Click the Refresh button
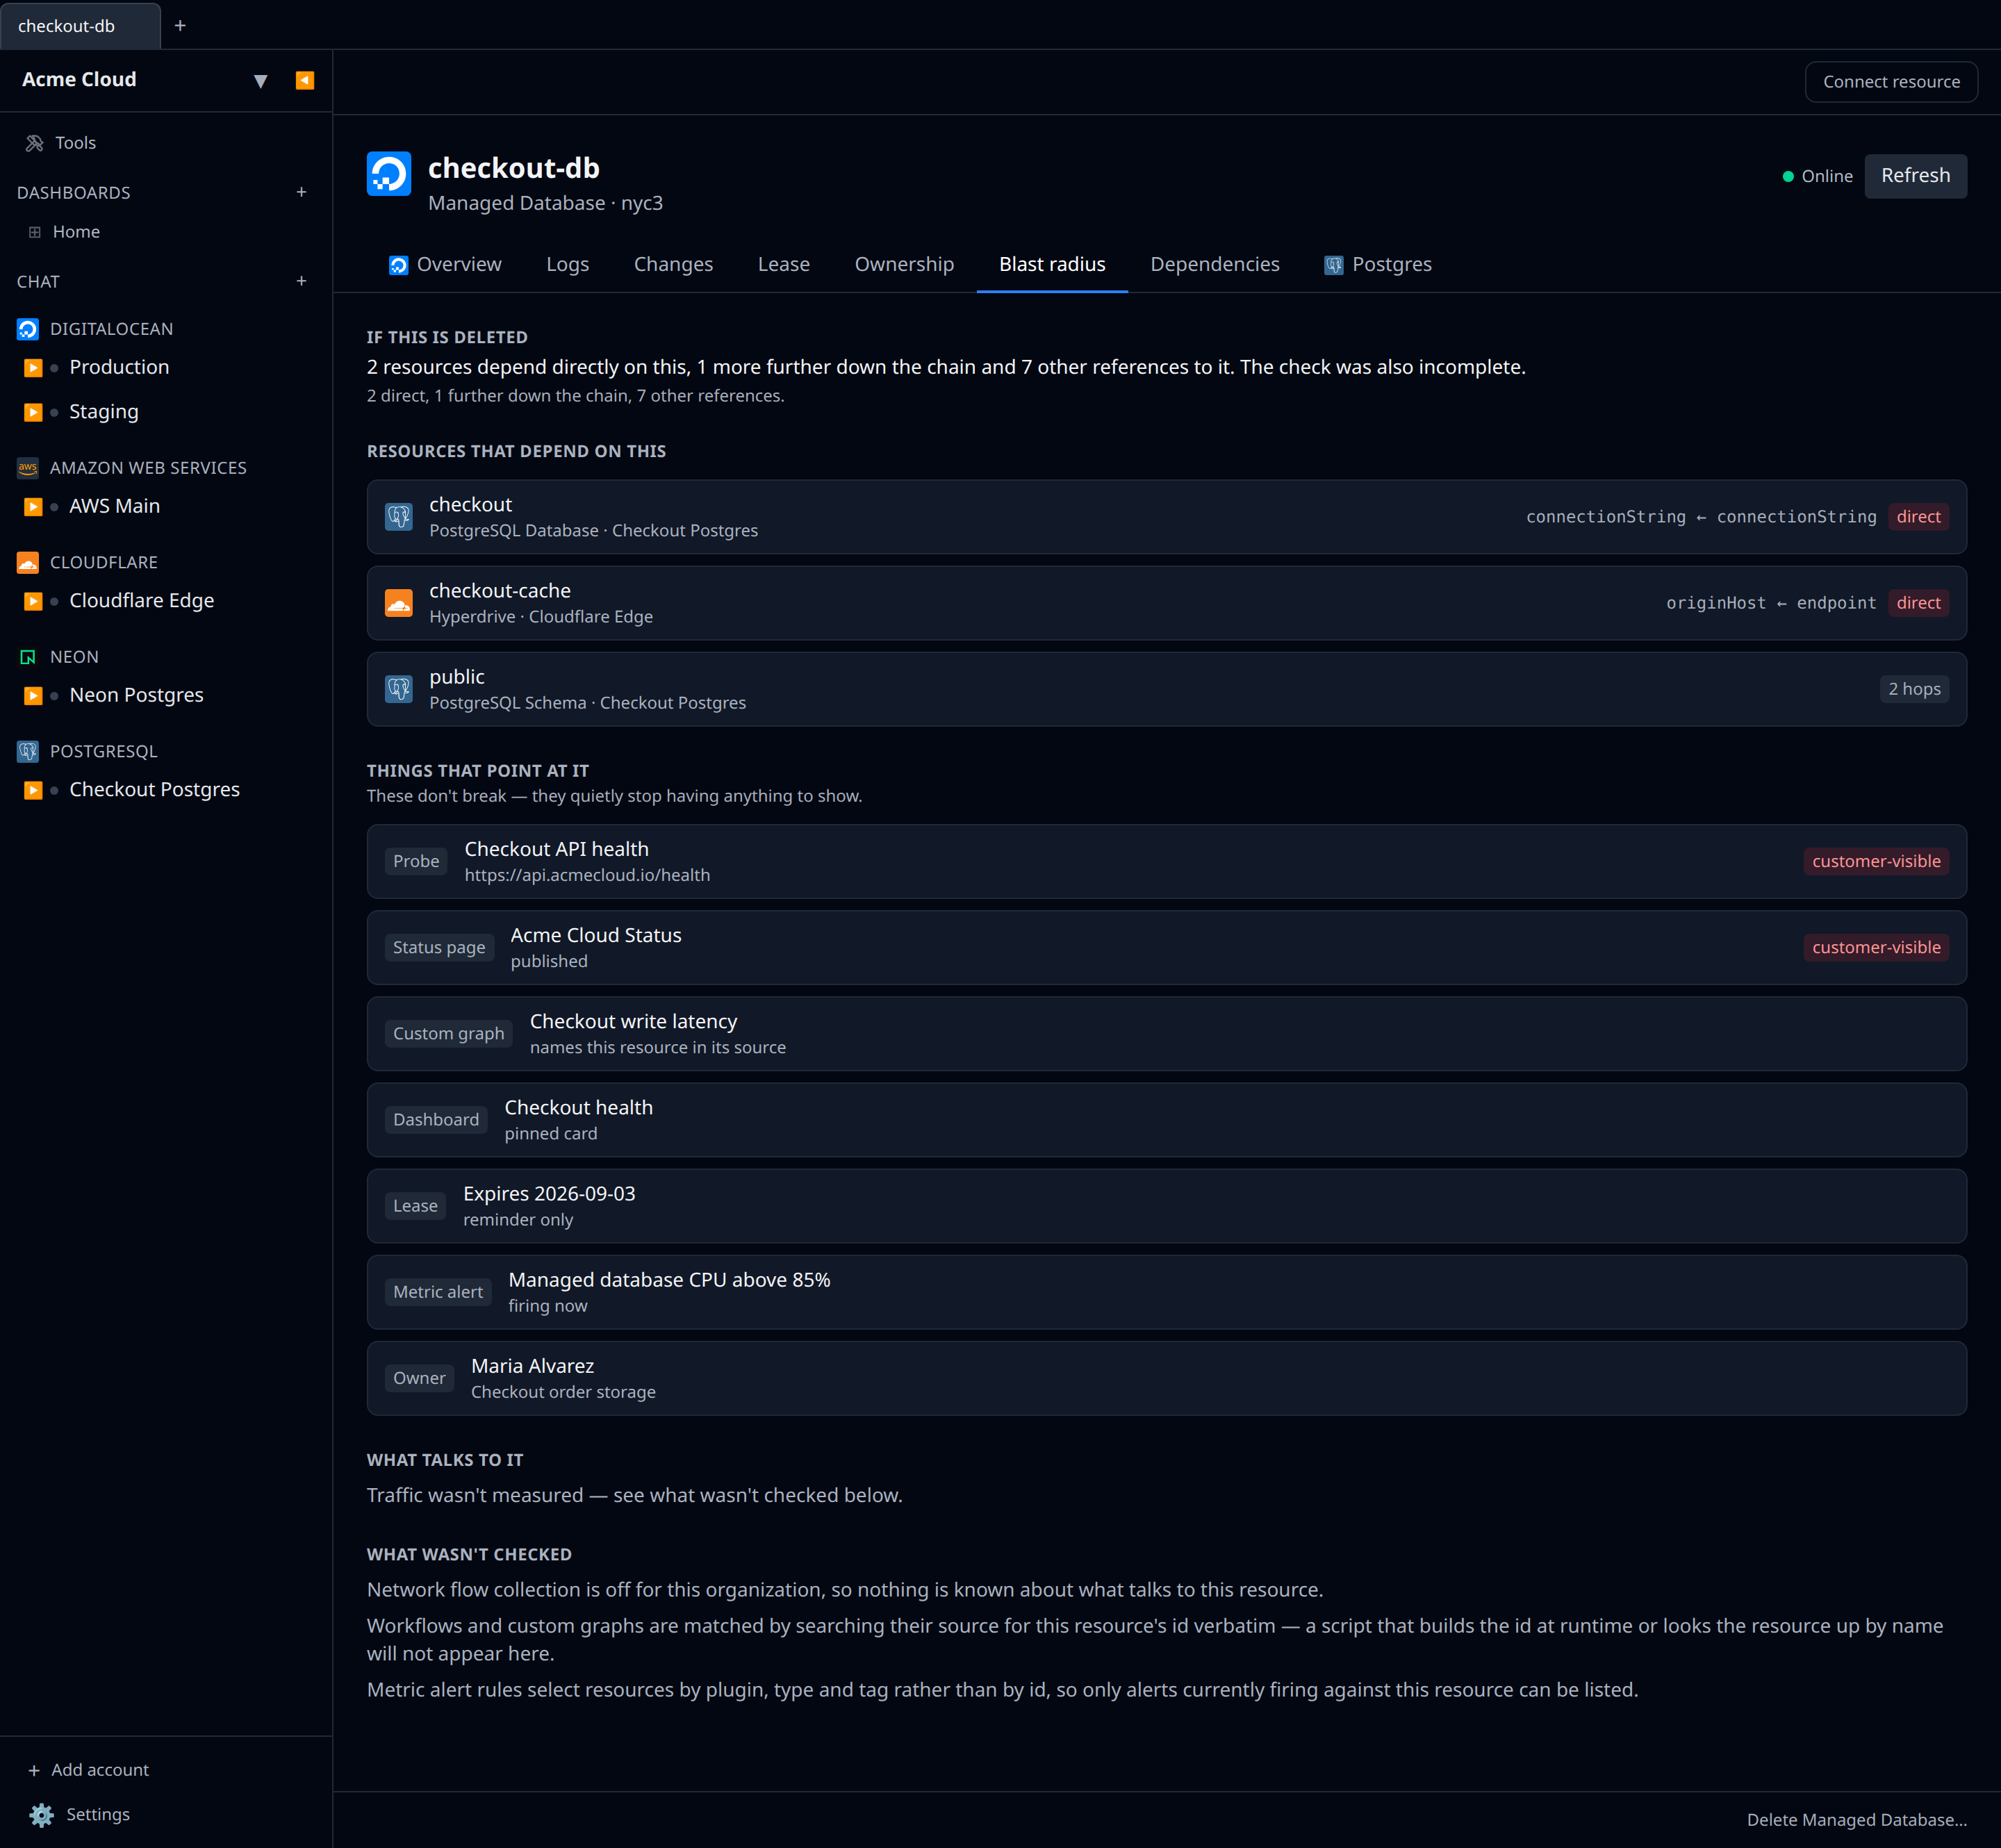 [x=1915, y=176]
